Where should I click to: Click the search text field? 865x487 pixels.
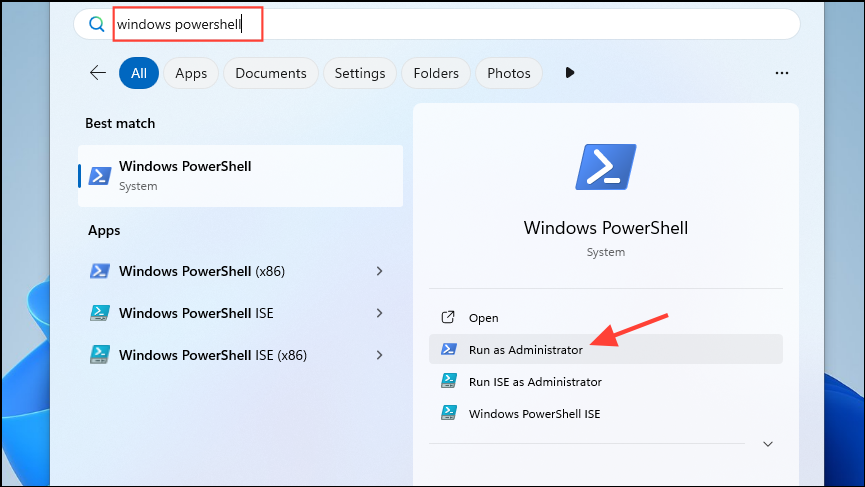[437, 24]
